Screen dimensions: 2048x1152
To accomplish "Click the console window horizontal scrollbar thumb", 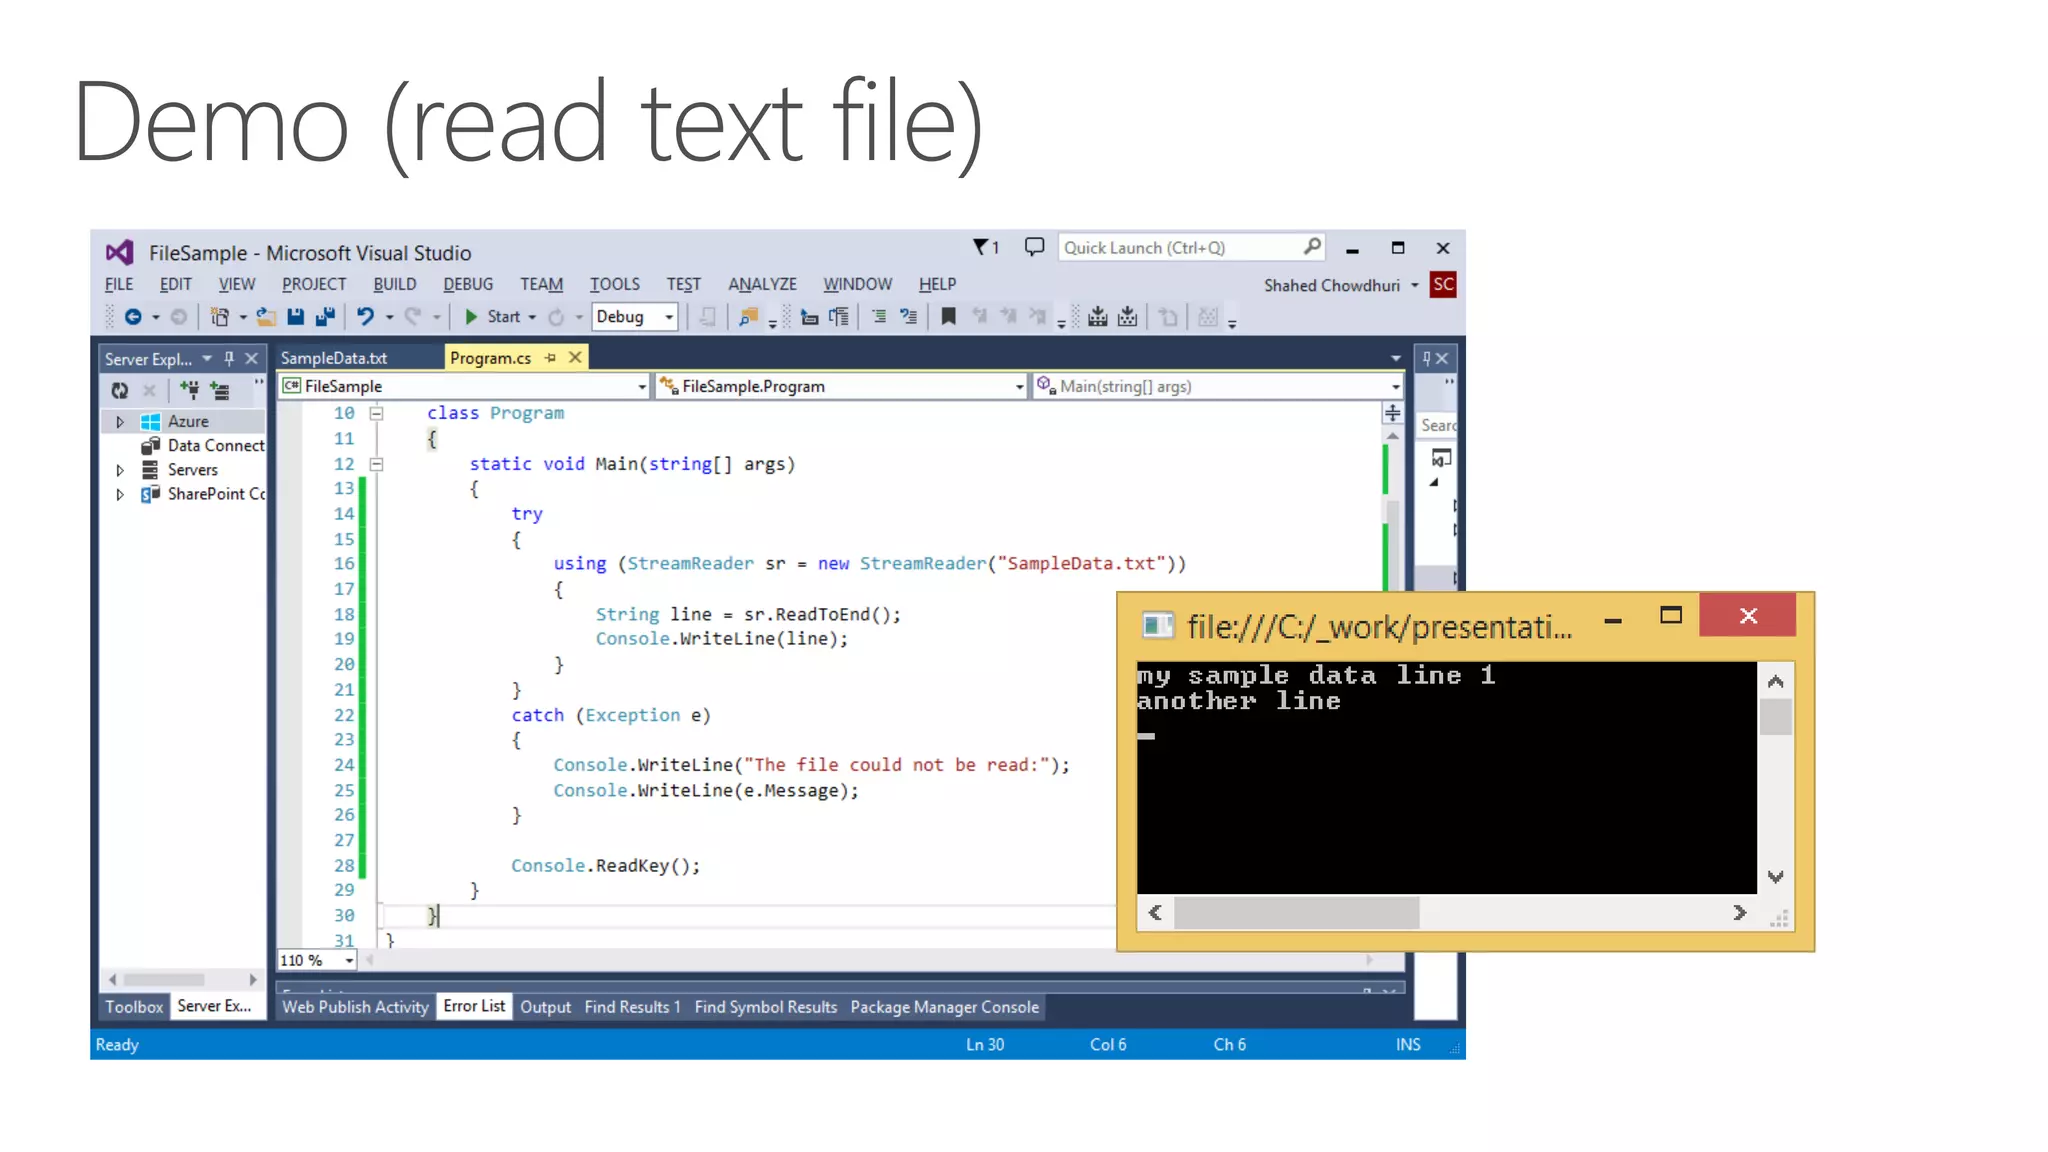I will [1296, 913].
